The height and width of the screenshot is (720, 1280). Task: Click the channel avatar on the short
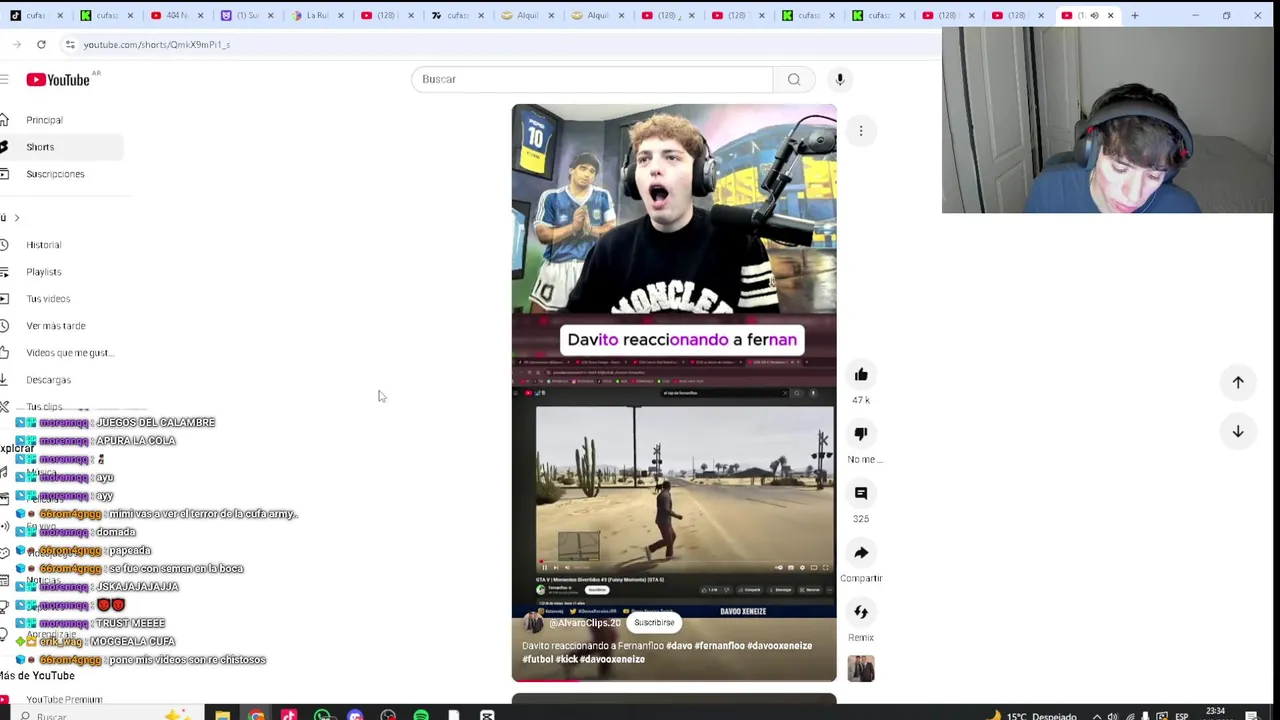point(533,623)
